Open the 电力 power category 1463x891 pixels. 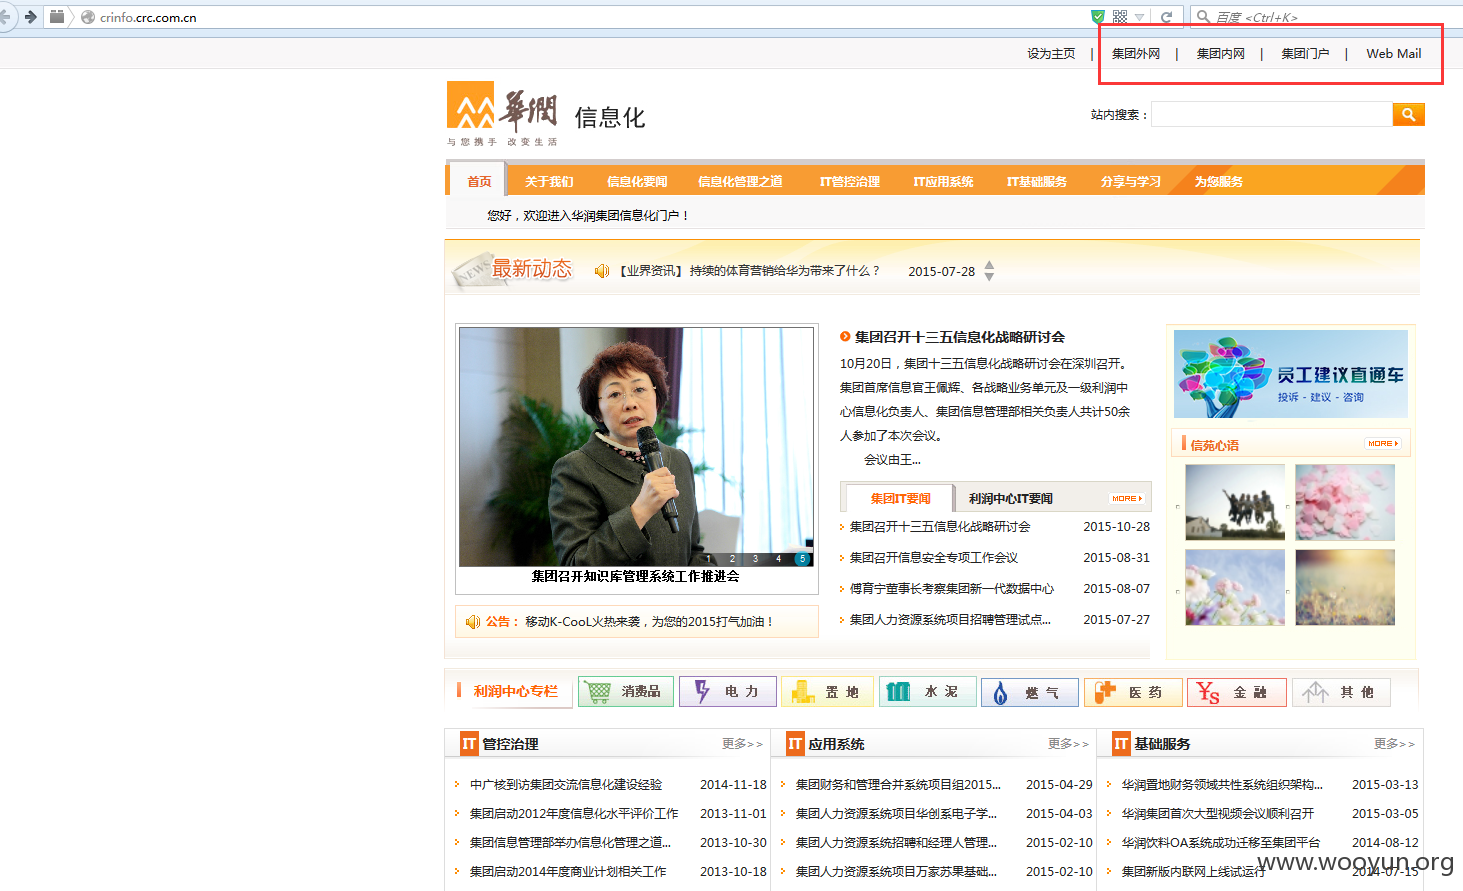[728, 692]
